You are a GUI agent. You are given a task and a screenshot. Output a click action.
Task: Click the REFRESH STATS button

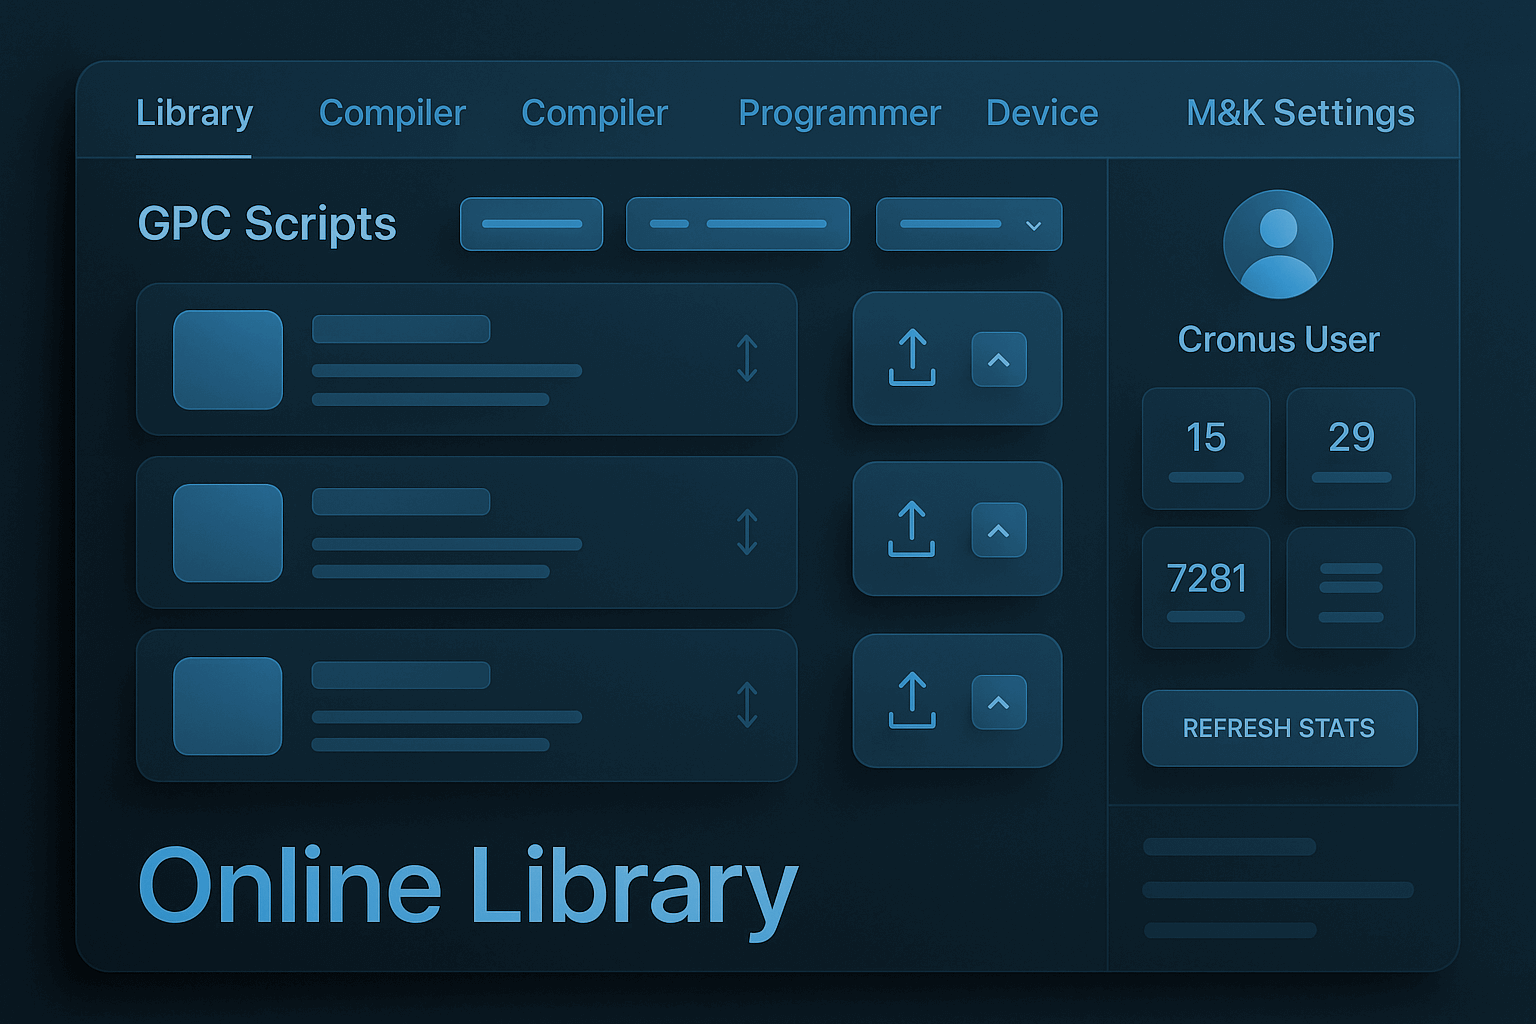[1279, 728]
